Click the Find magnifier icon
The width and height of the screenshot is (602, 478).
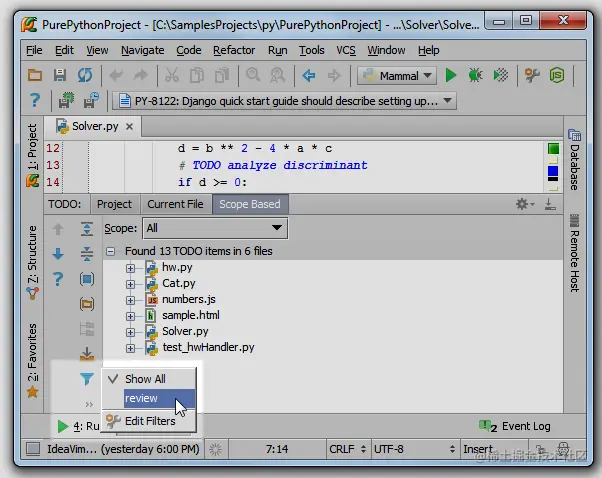tap(253, 74)
